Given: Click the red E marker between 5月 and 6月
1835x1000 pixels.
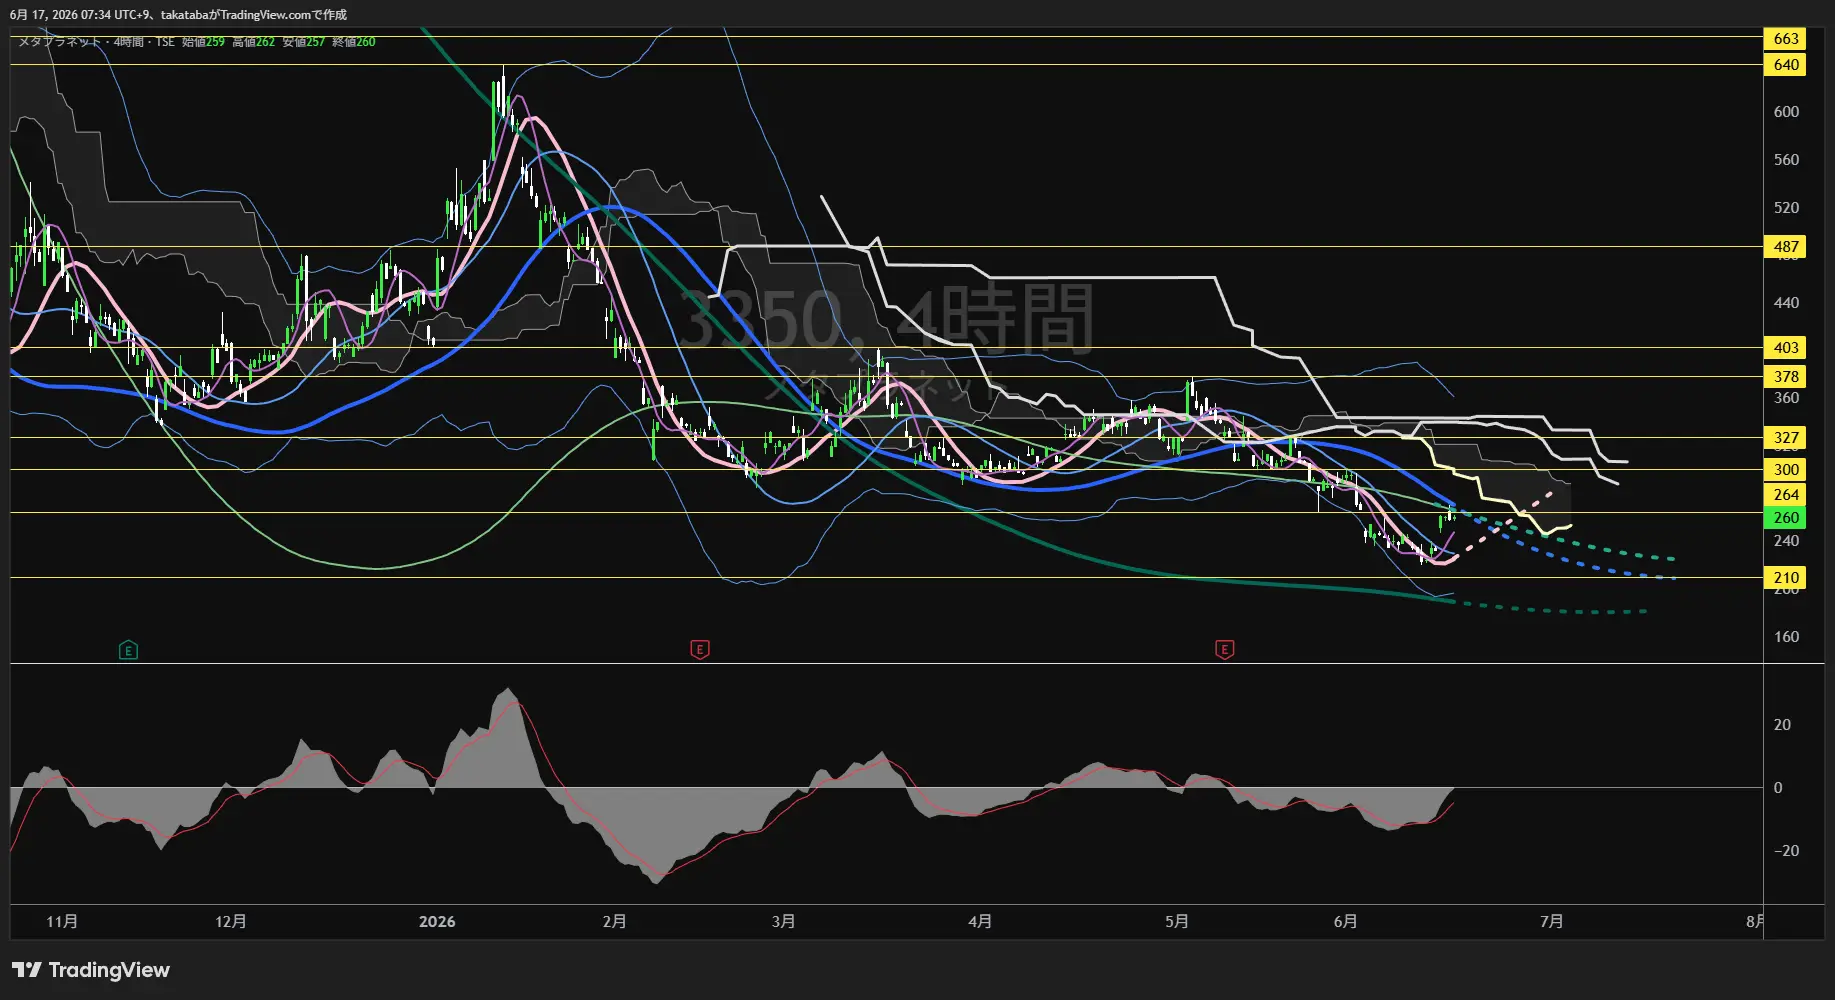Looking at the screenshot, I should 1224,650.
